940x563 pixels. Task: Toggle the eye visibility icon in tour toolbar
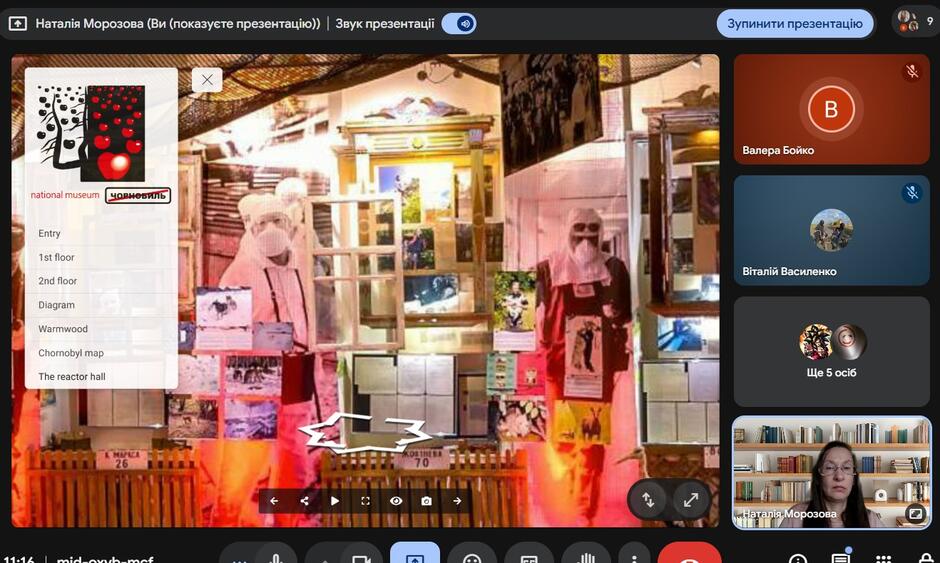396,501
